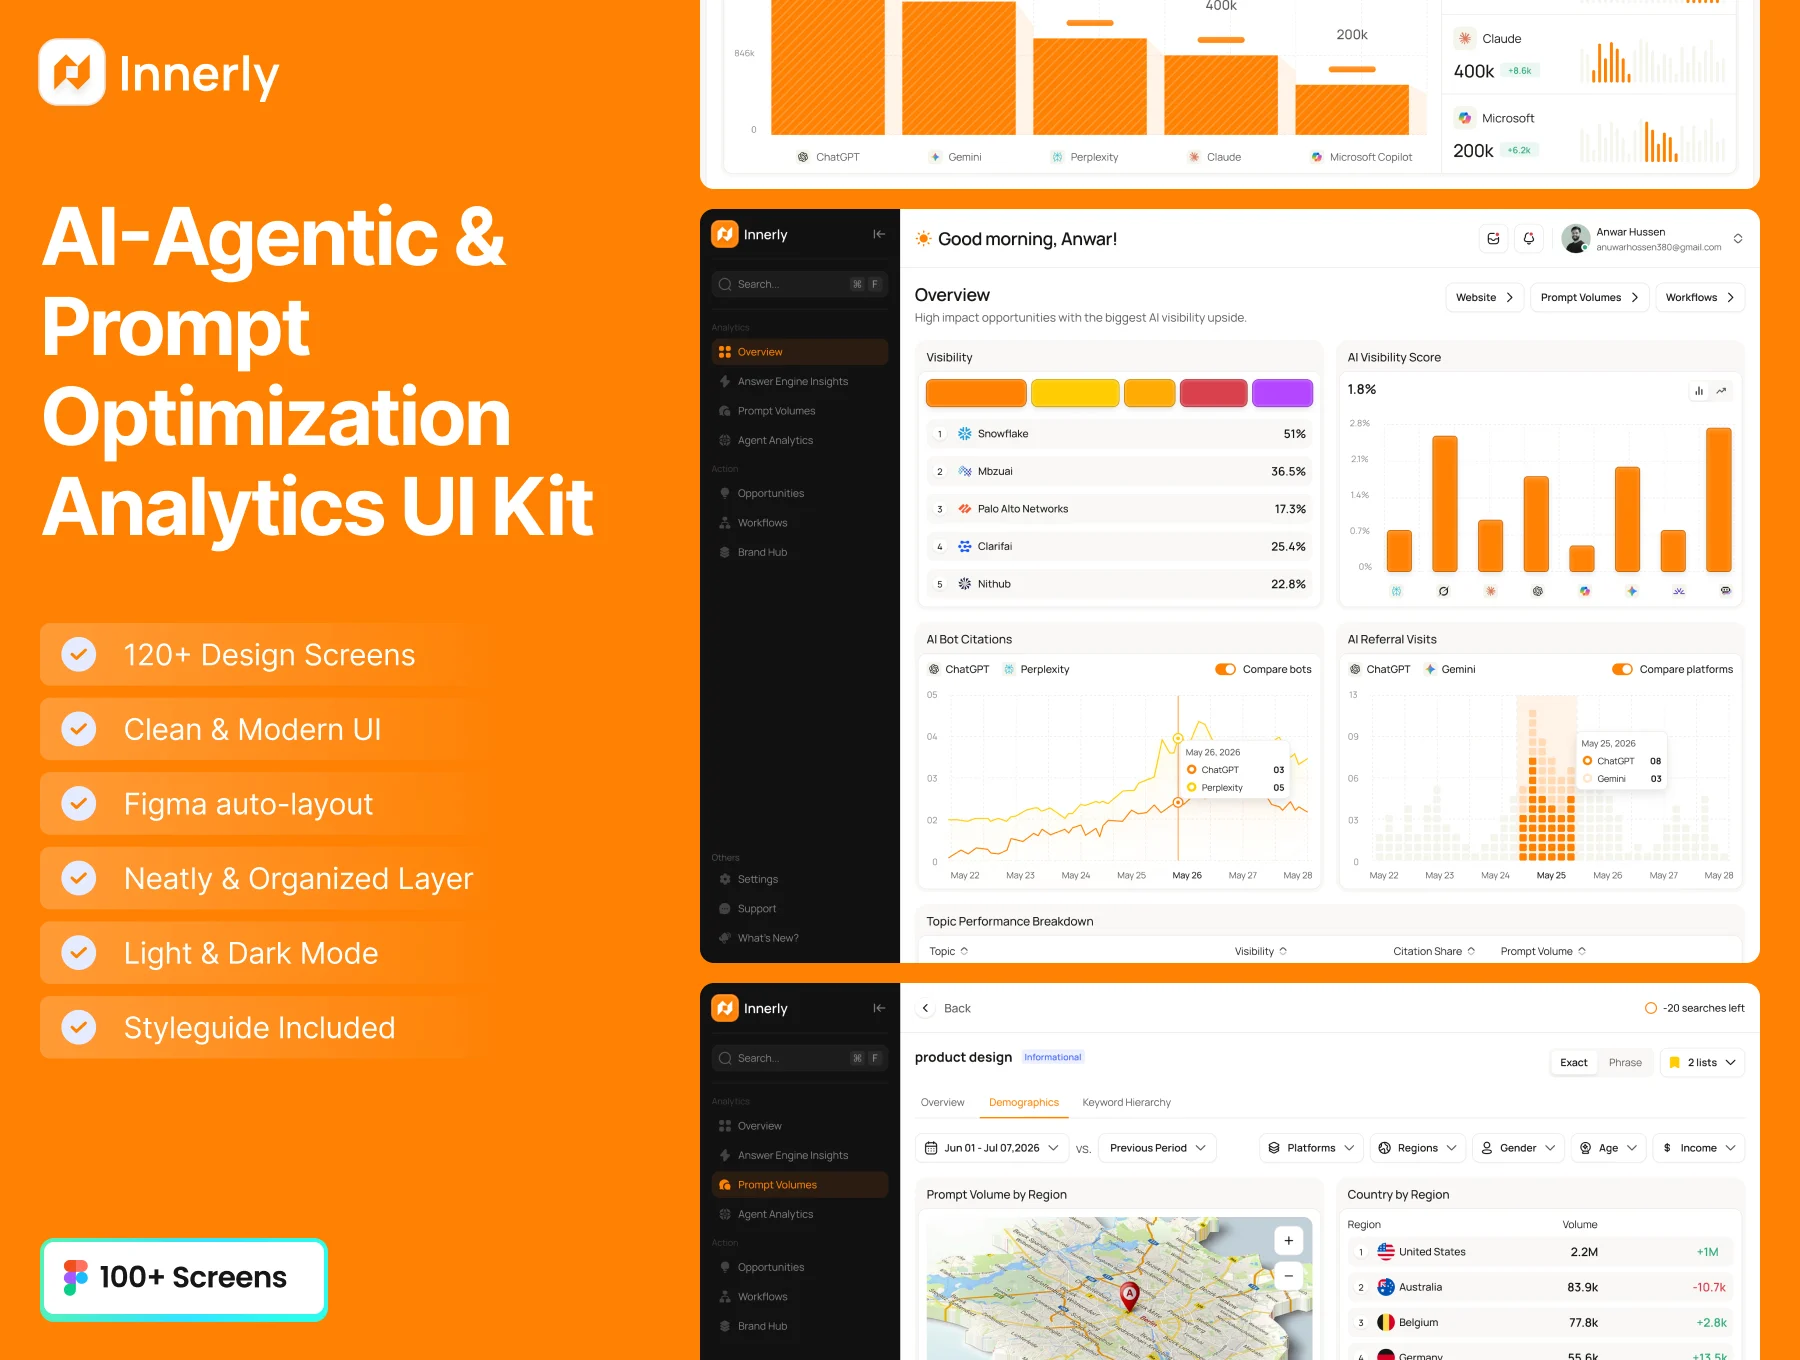Select the Snowflake row in Visibility list
The width and height of the screenshot is (1800, 1360).
(x=1119, y=434)
